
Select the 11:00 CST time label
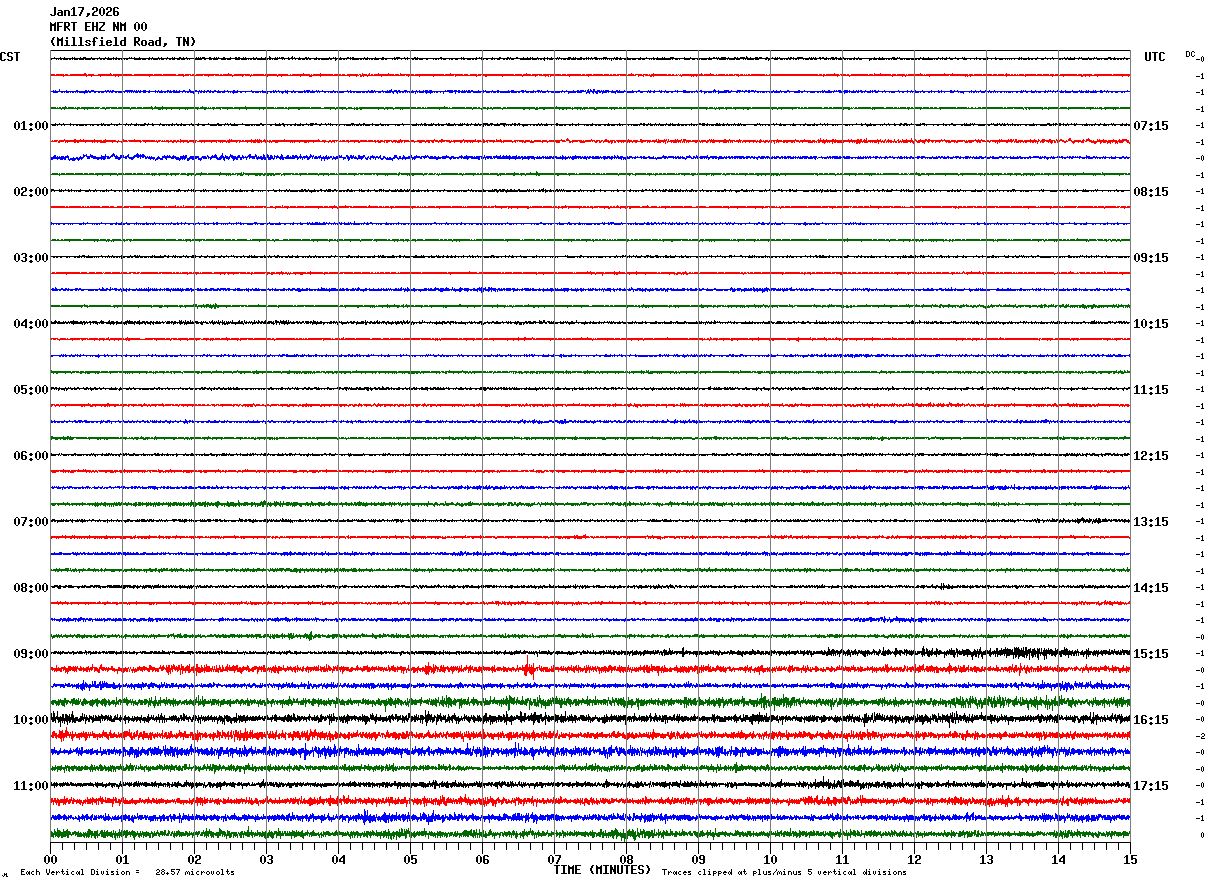click(x=31, y=786)
